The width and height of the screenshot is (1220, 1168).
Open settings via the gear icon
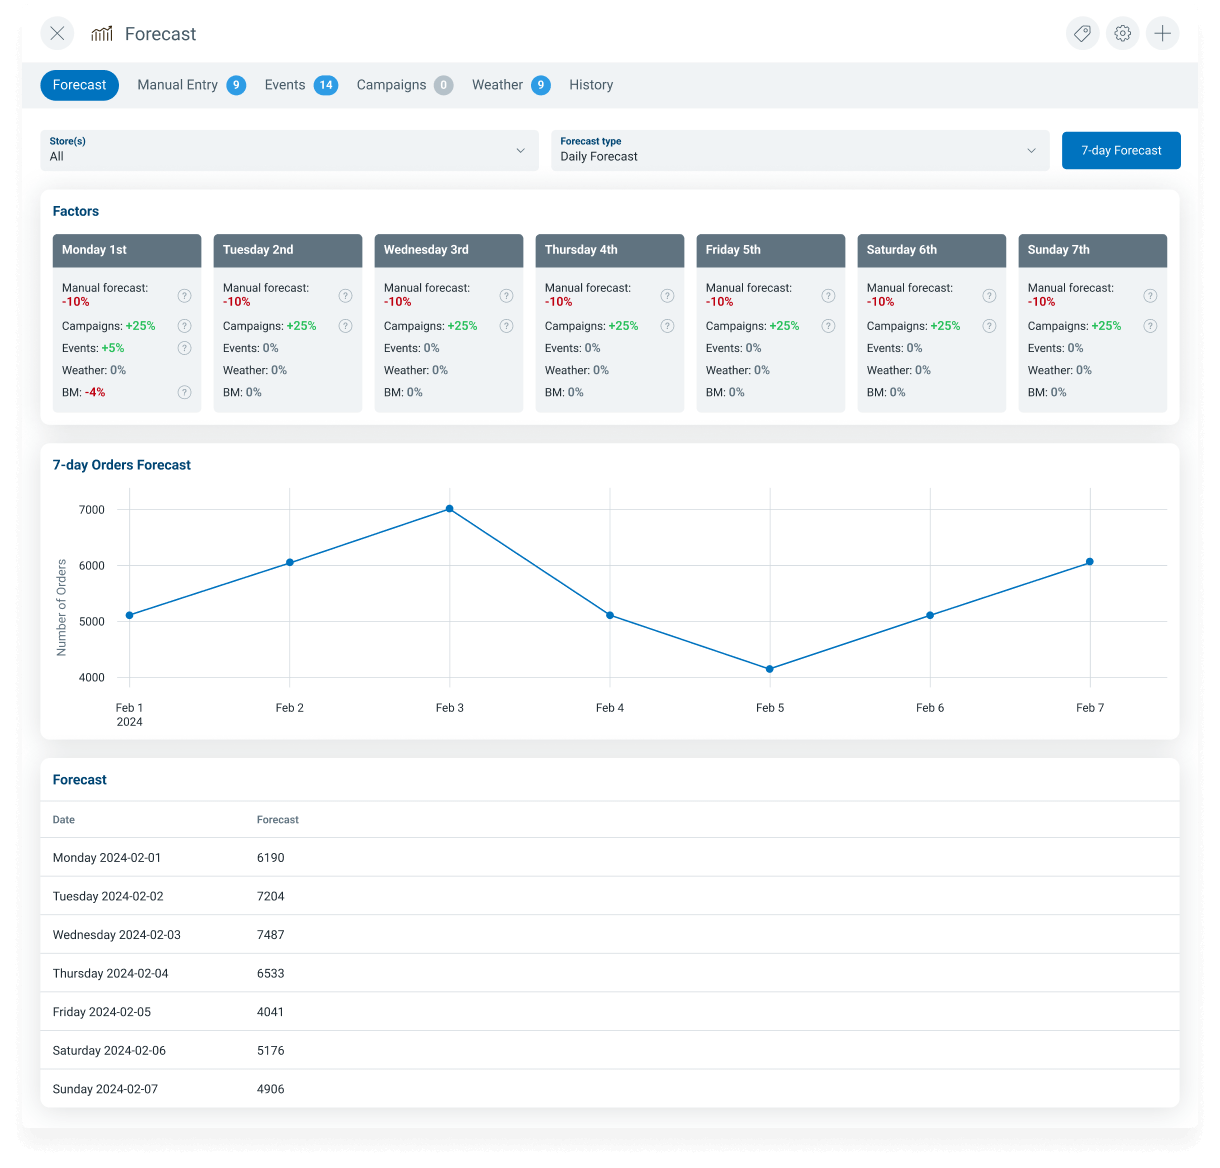point(1123,33)
